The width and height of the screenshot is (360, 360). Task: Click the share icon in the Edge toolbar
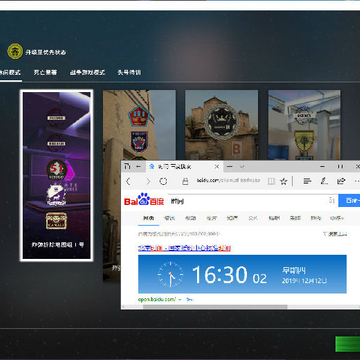[341, 181]
